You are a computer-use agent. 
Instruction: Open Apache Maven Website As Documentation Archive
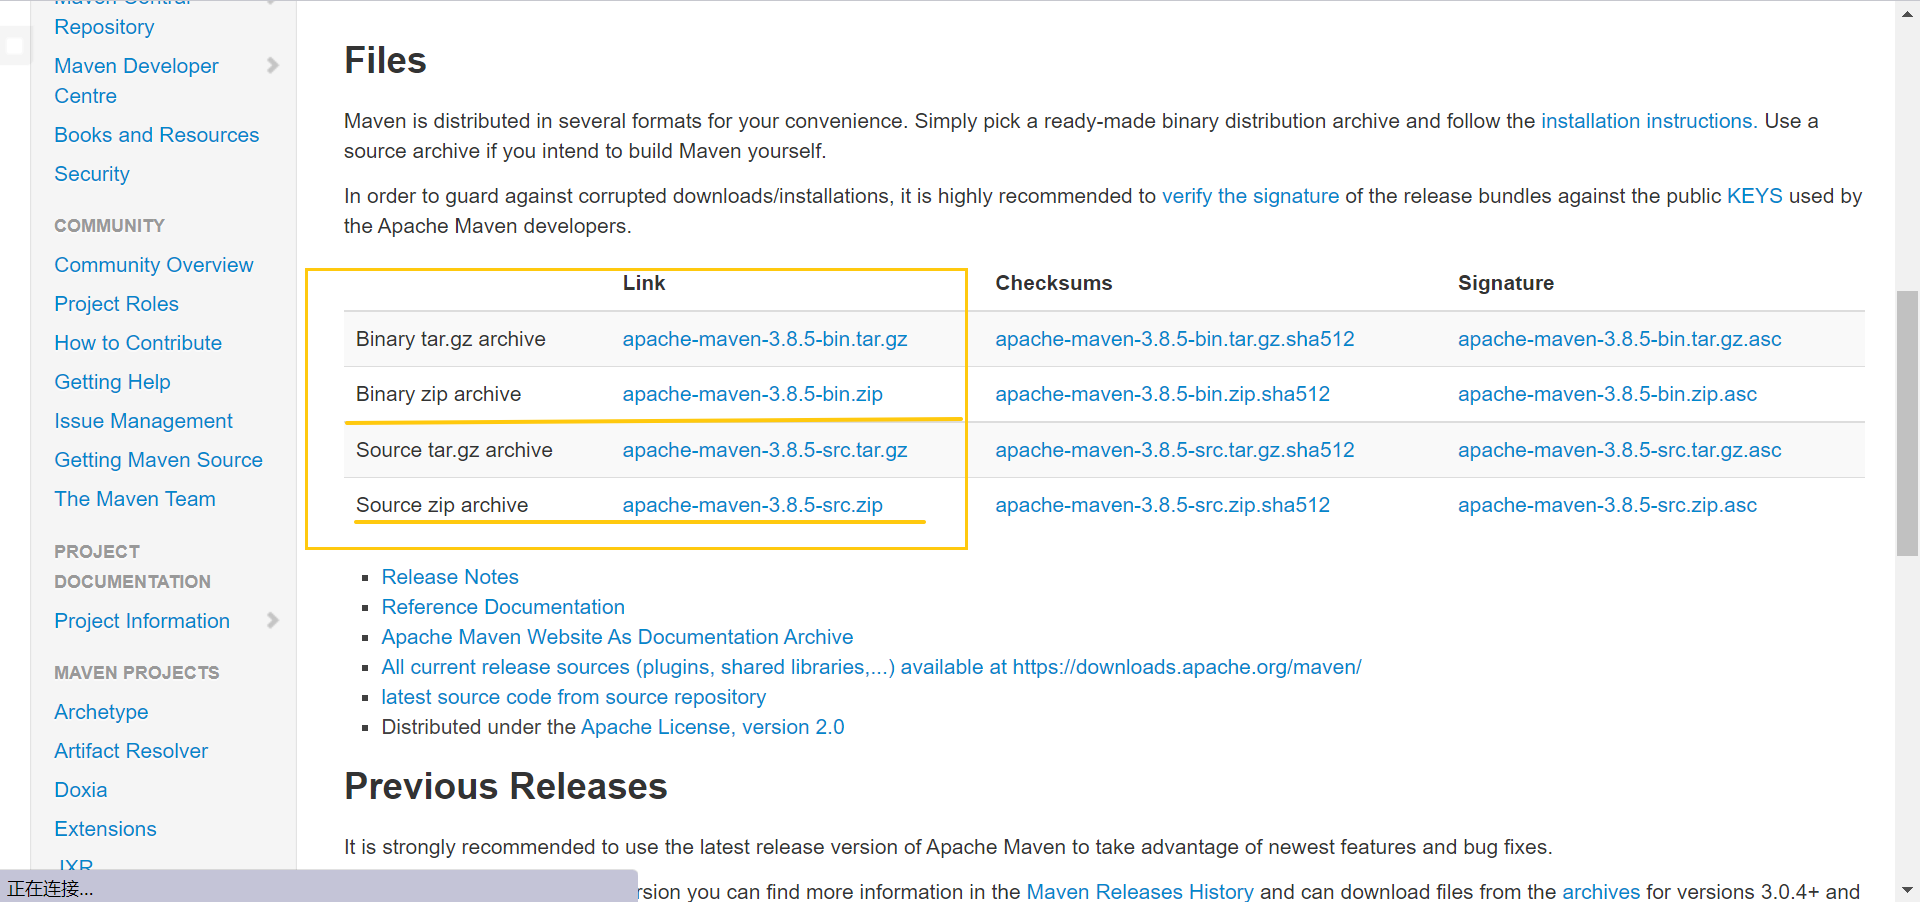617,637
